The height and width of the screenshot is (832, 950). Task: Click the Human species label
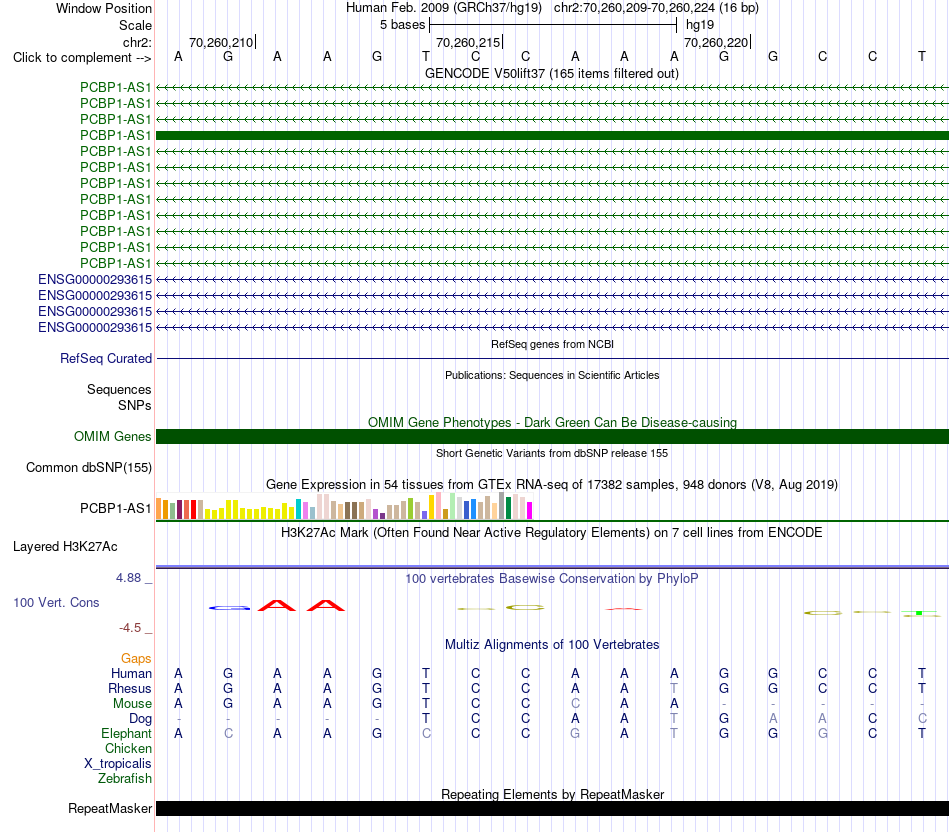click(131, 673)
